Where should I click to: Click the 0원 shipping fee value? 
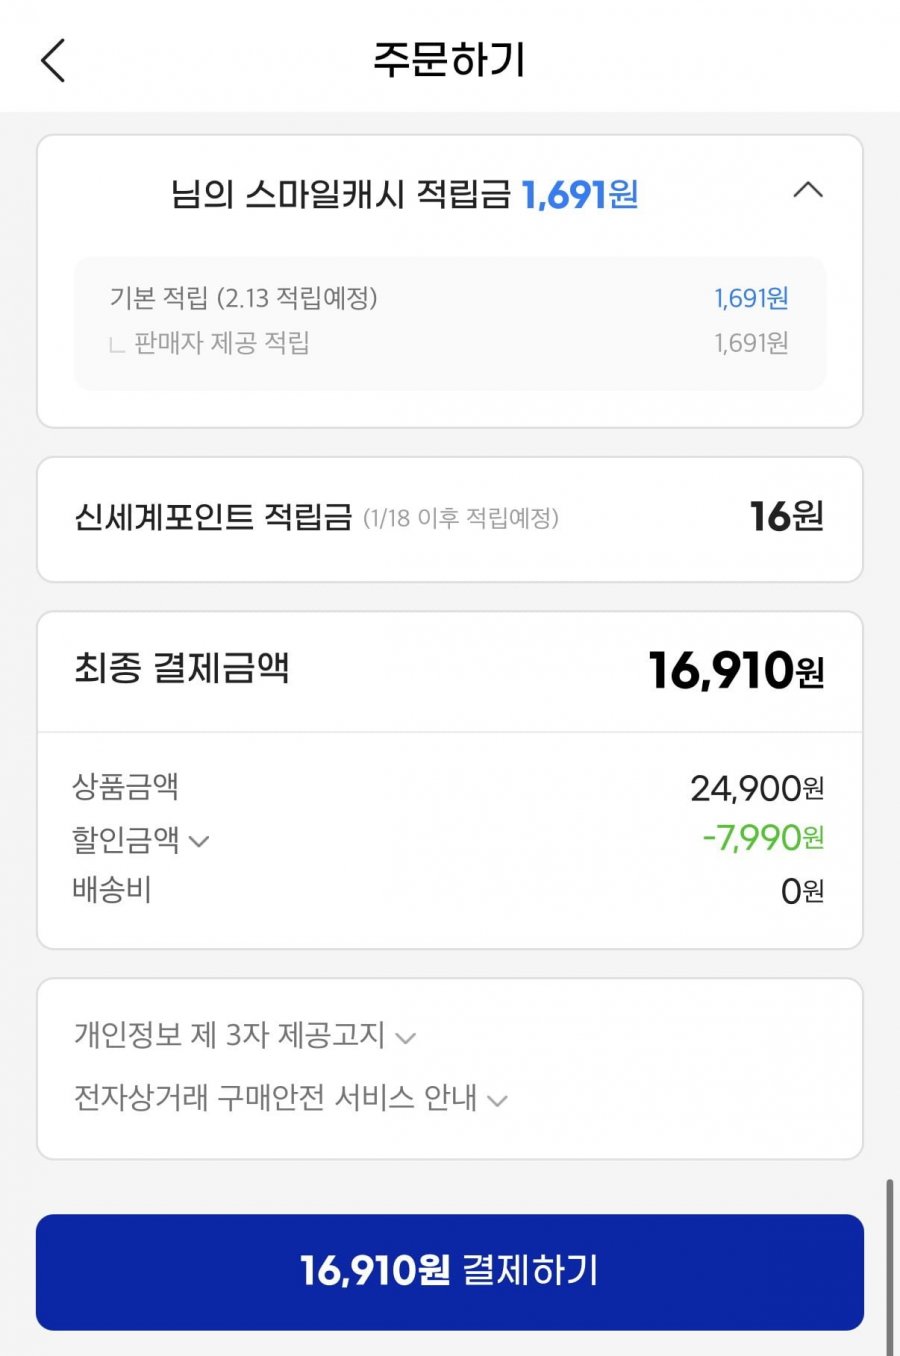(802, 890)
